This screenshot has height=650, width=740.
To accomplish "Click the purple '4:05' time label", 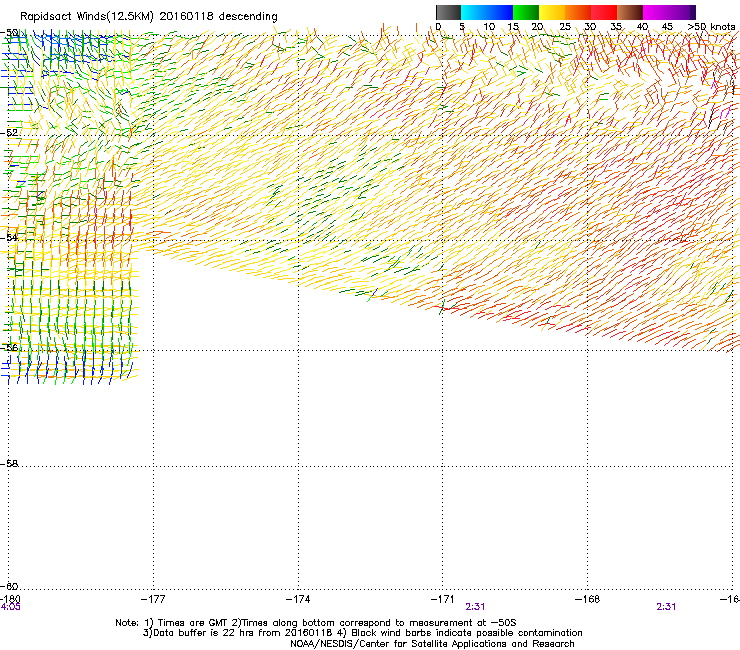I will coord(10,607).
